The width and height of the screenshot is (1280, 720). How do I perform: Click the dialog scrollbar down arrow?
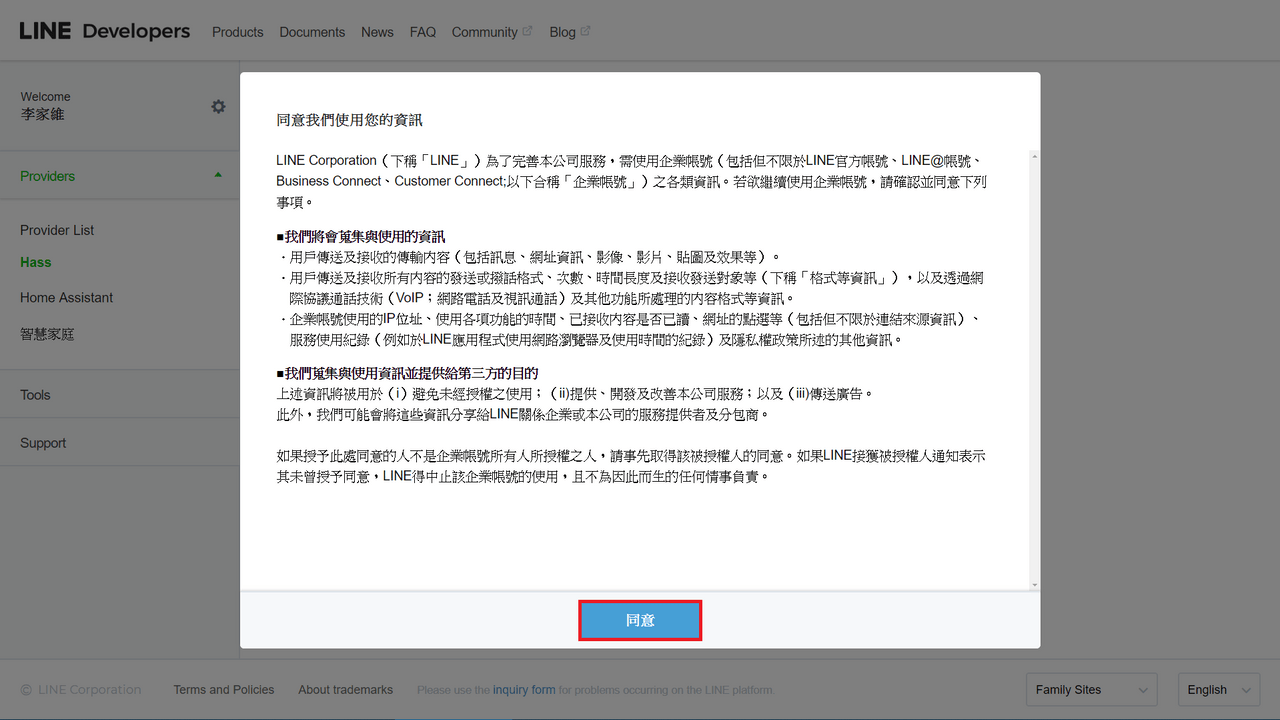1034,585
